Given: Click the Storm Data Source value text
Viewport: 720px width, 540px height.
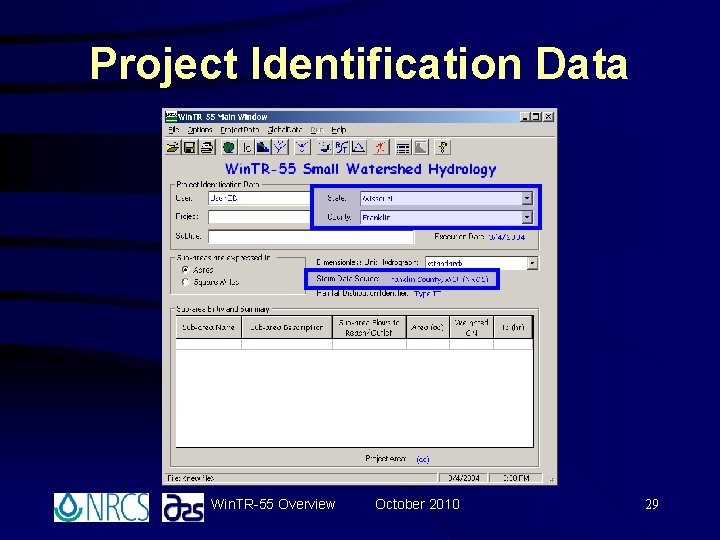Looking at the screenshot, I should coord(440,279).
